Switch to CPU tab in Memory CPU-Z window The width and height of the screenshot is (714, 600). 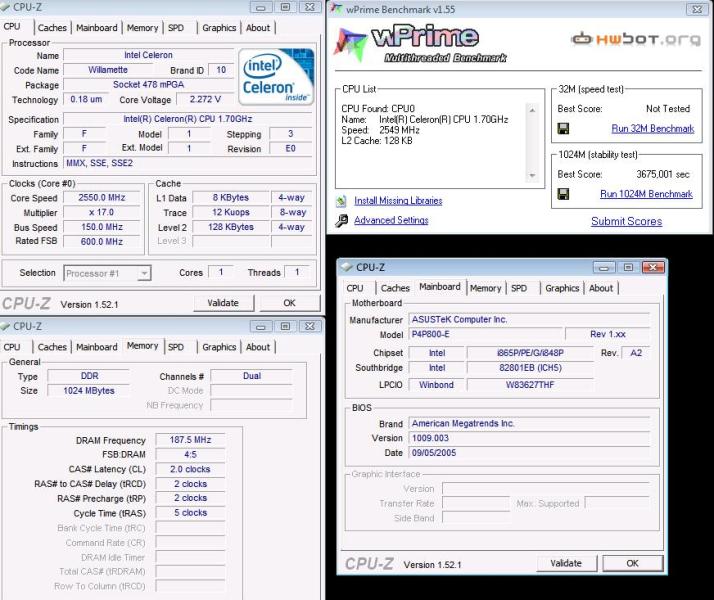[x=12, y=347]
